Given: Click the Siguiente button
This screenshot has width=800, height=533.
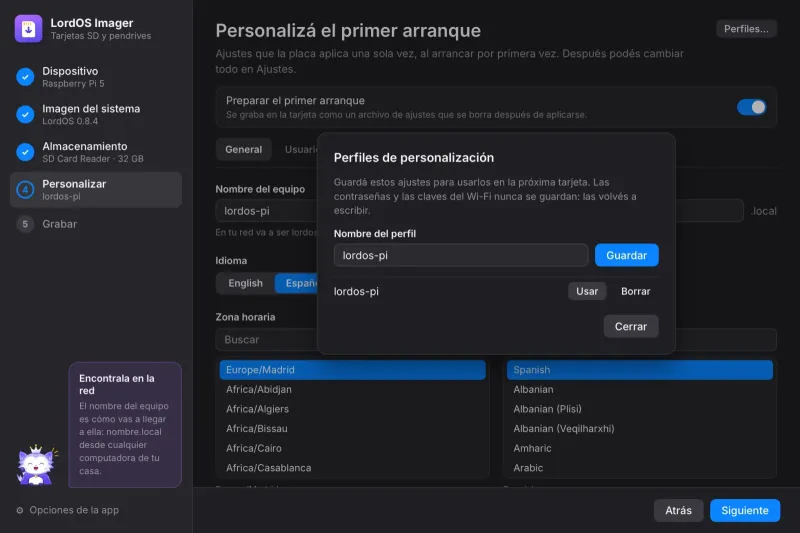Looking at the screenshot, I should coord(744,510).
